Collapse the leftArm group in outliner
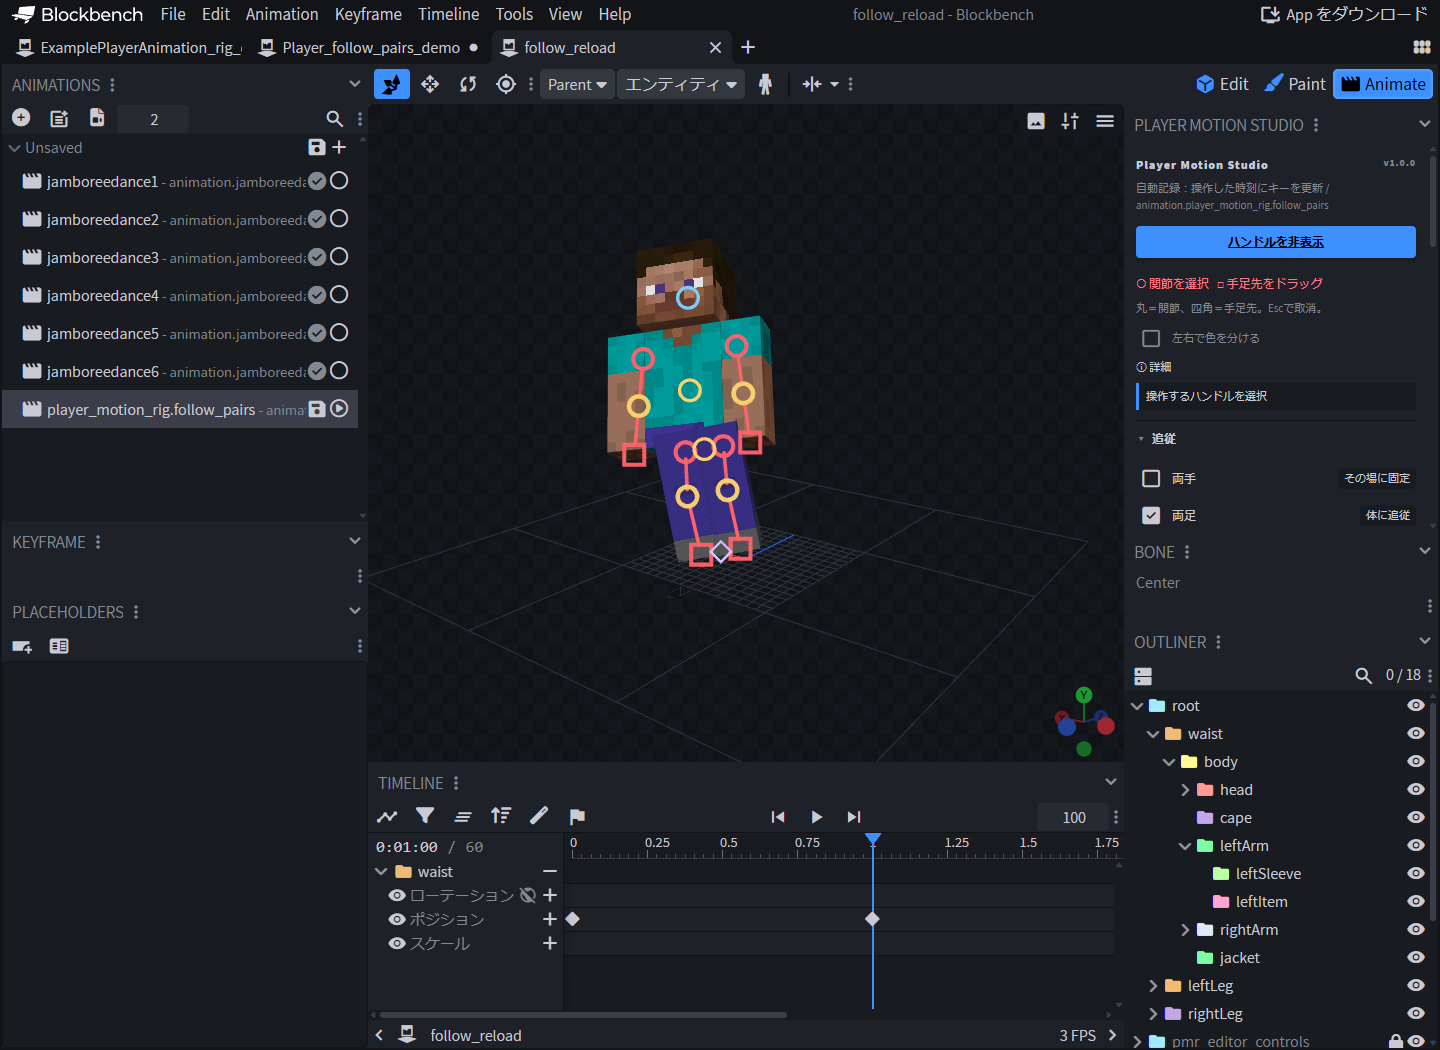Viewport: 1440px width, 1050px height. pyautogui.click(x=1185, y=846)
